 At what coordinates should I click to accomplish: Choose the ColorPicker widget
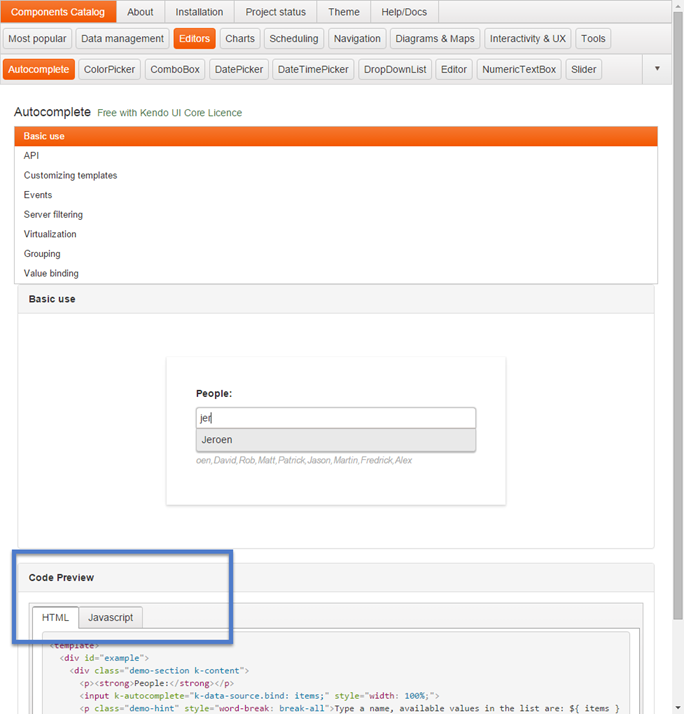coord(109,70)
